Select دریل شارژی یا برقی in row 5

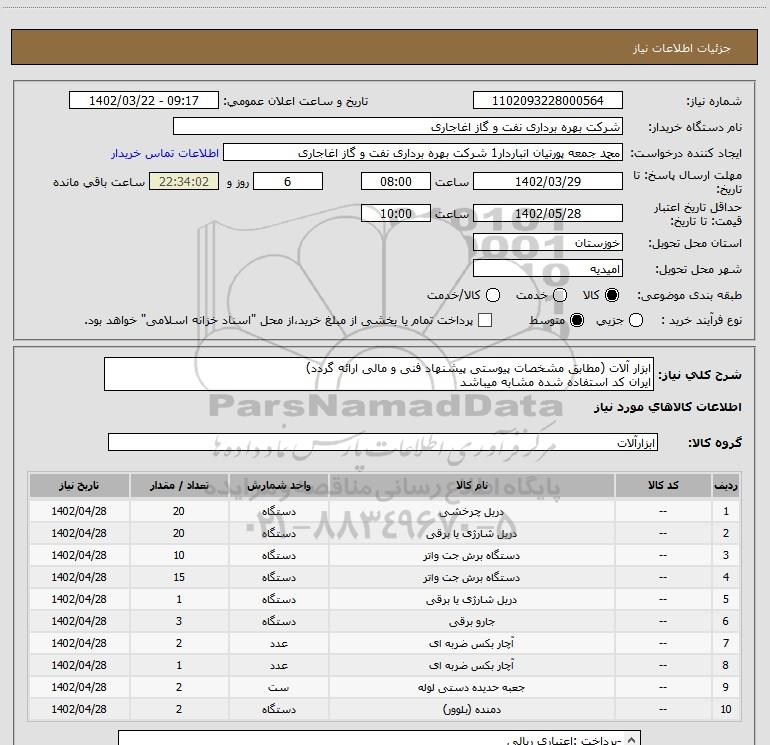click(471, 600)
